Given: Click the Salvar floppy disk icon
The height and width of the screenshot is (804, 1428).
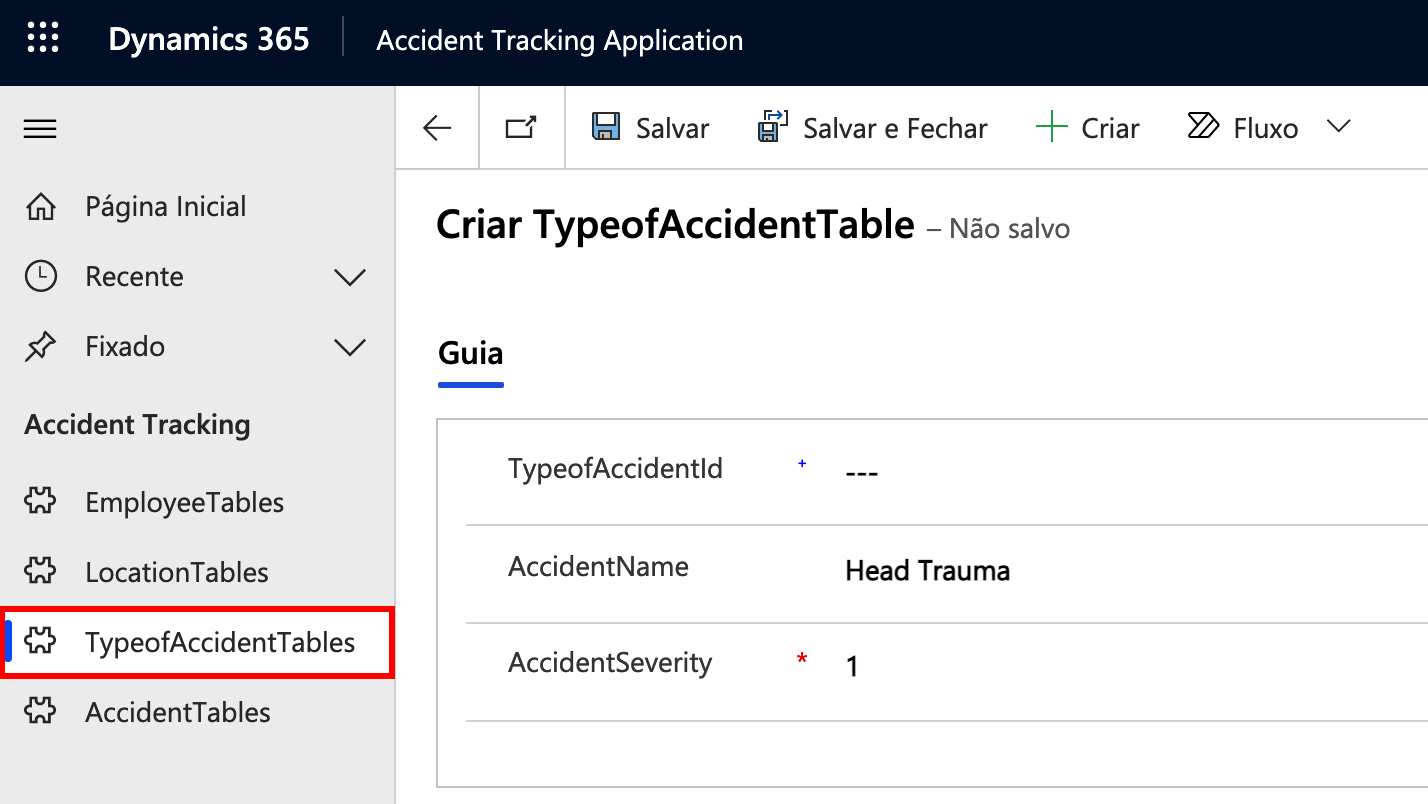Looking at the screenshot, I should pyautogui.click(x=605, y=128).
